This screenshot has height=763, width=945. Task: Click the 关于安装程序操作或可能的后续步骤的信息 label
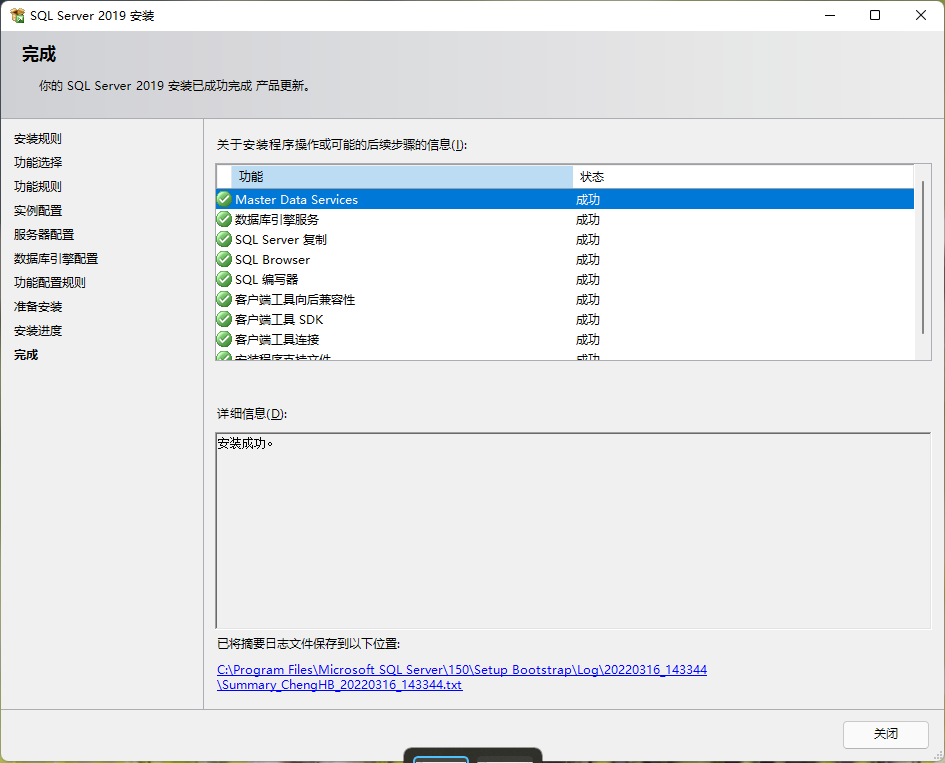pyautogui.click(x=342, y=145)
